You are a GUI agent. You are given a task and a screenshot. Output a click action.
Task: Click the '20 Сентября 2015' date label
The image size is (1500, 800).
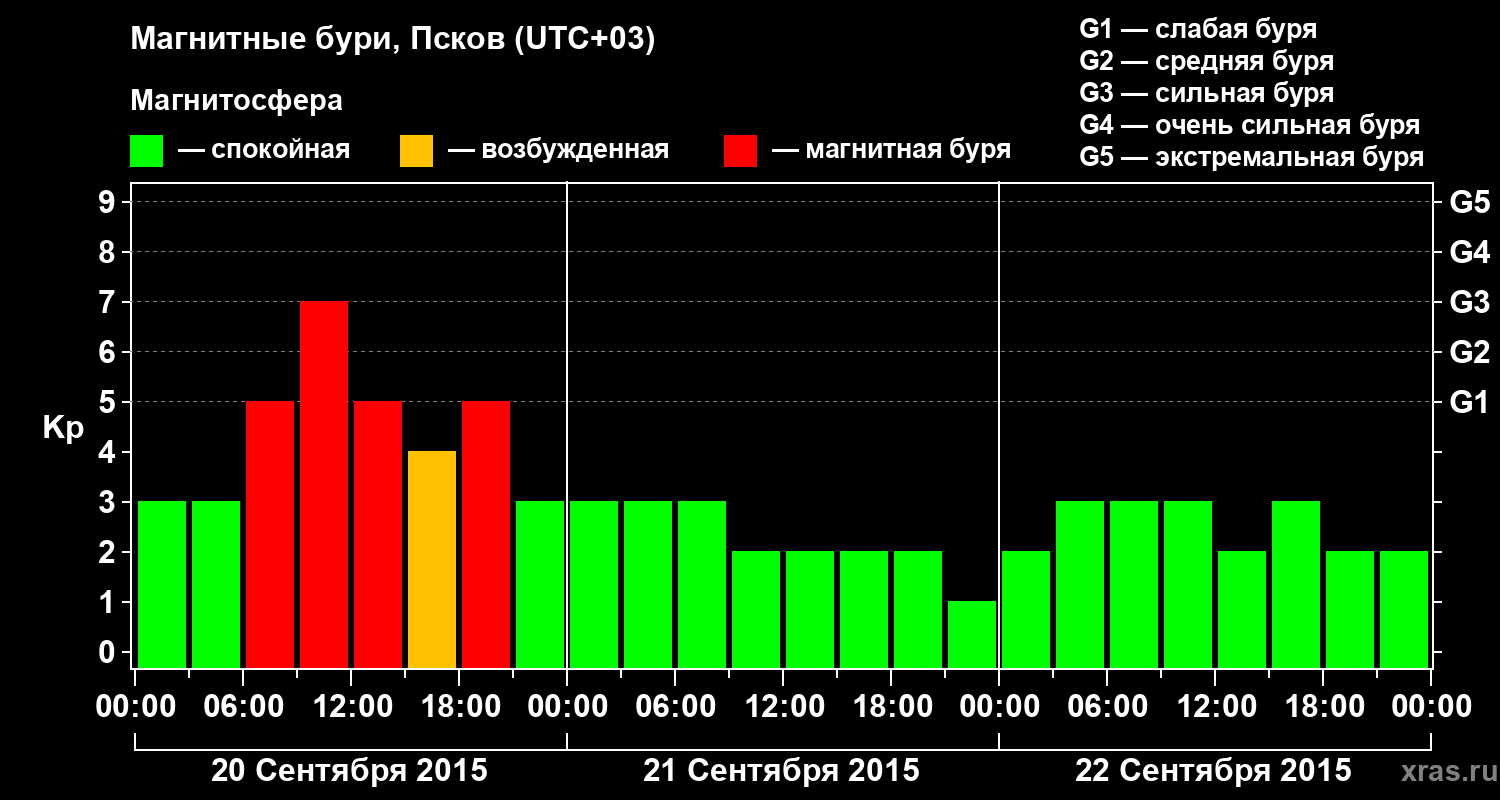[349, 771]
